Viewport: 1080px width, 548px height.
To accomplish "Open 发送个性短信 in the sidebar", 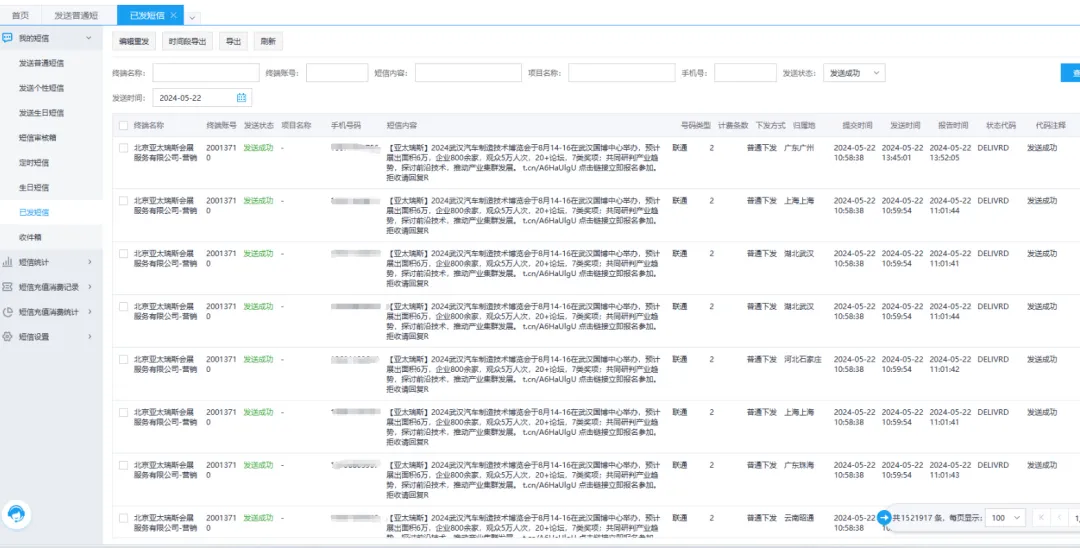I will (41, 87).
